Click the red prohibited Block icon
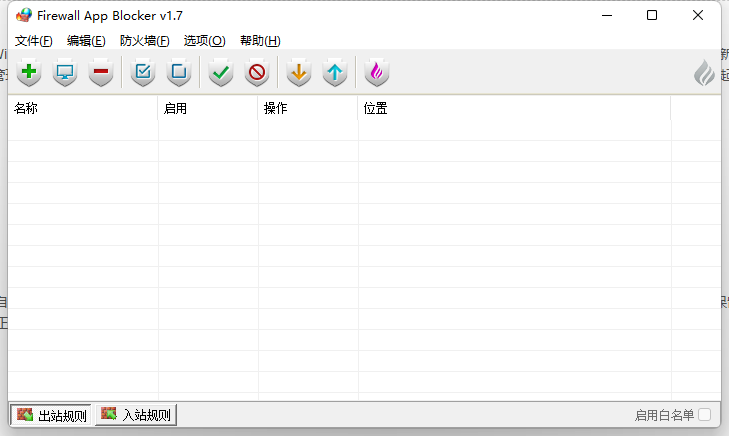The width and height of the screenshot is (729, 436). click(257, 72)
